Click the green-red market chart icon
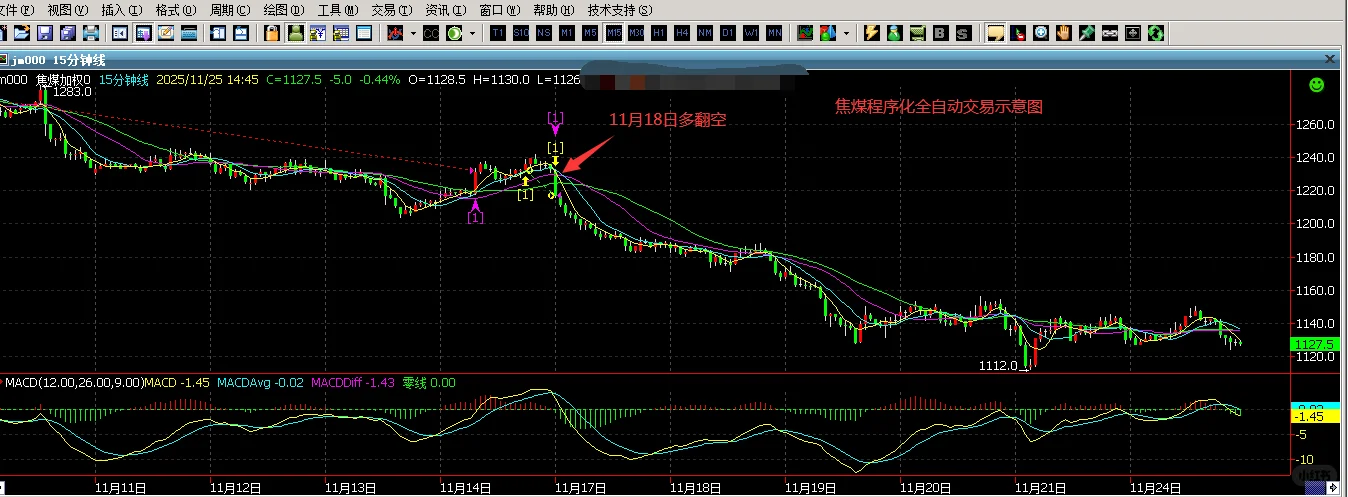 click(805, 33)
